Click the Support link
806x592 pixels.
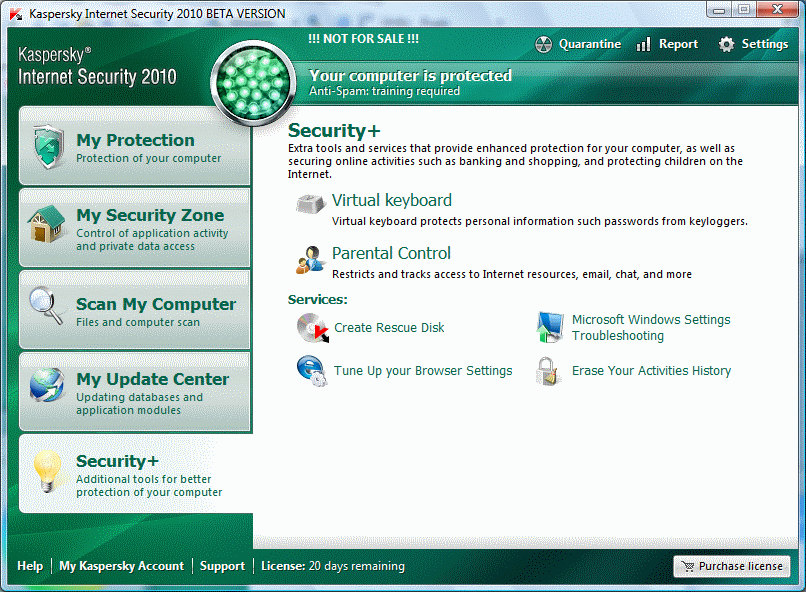point(222,566)
